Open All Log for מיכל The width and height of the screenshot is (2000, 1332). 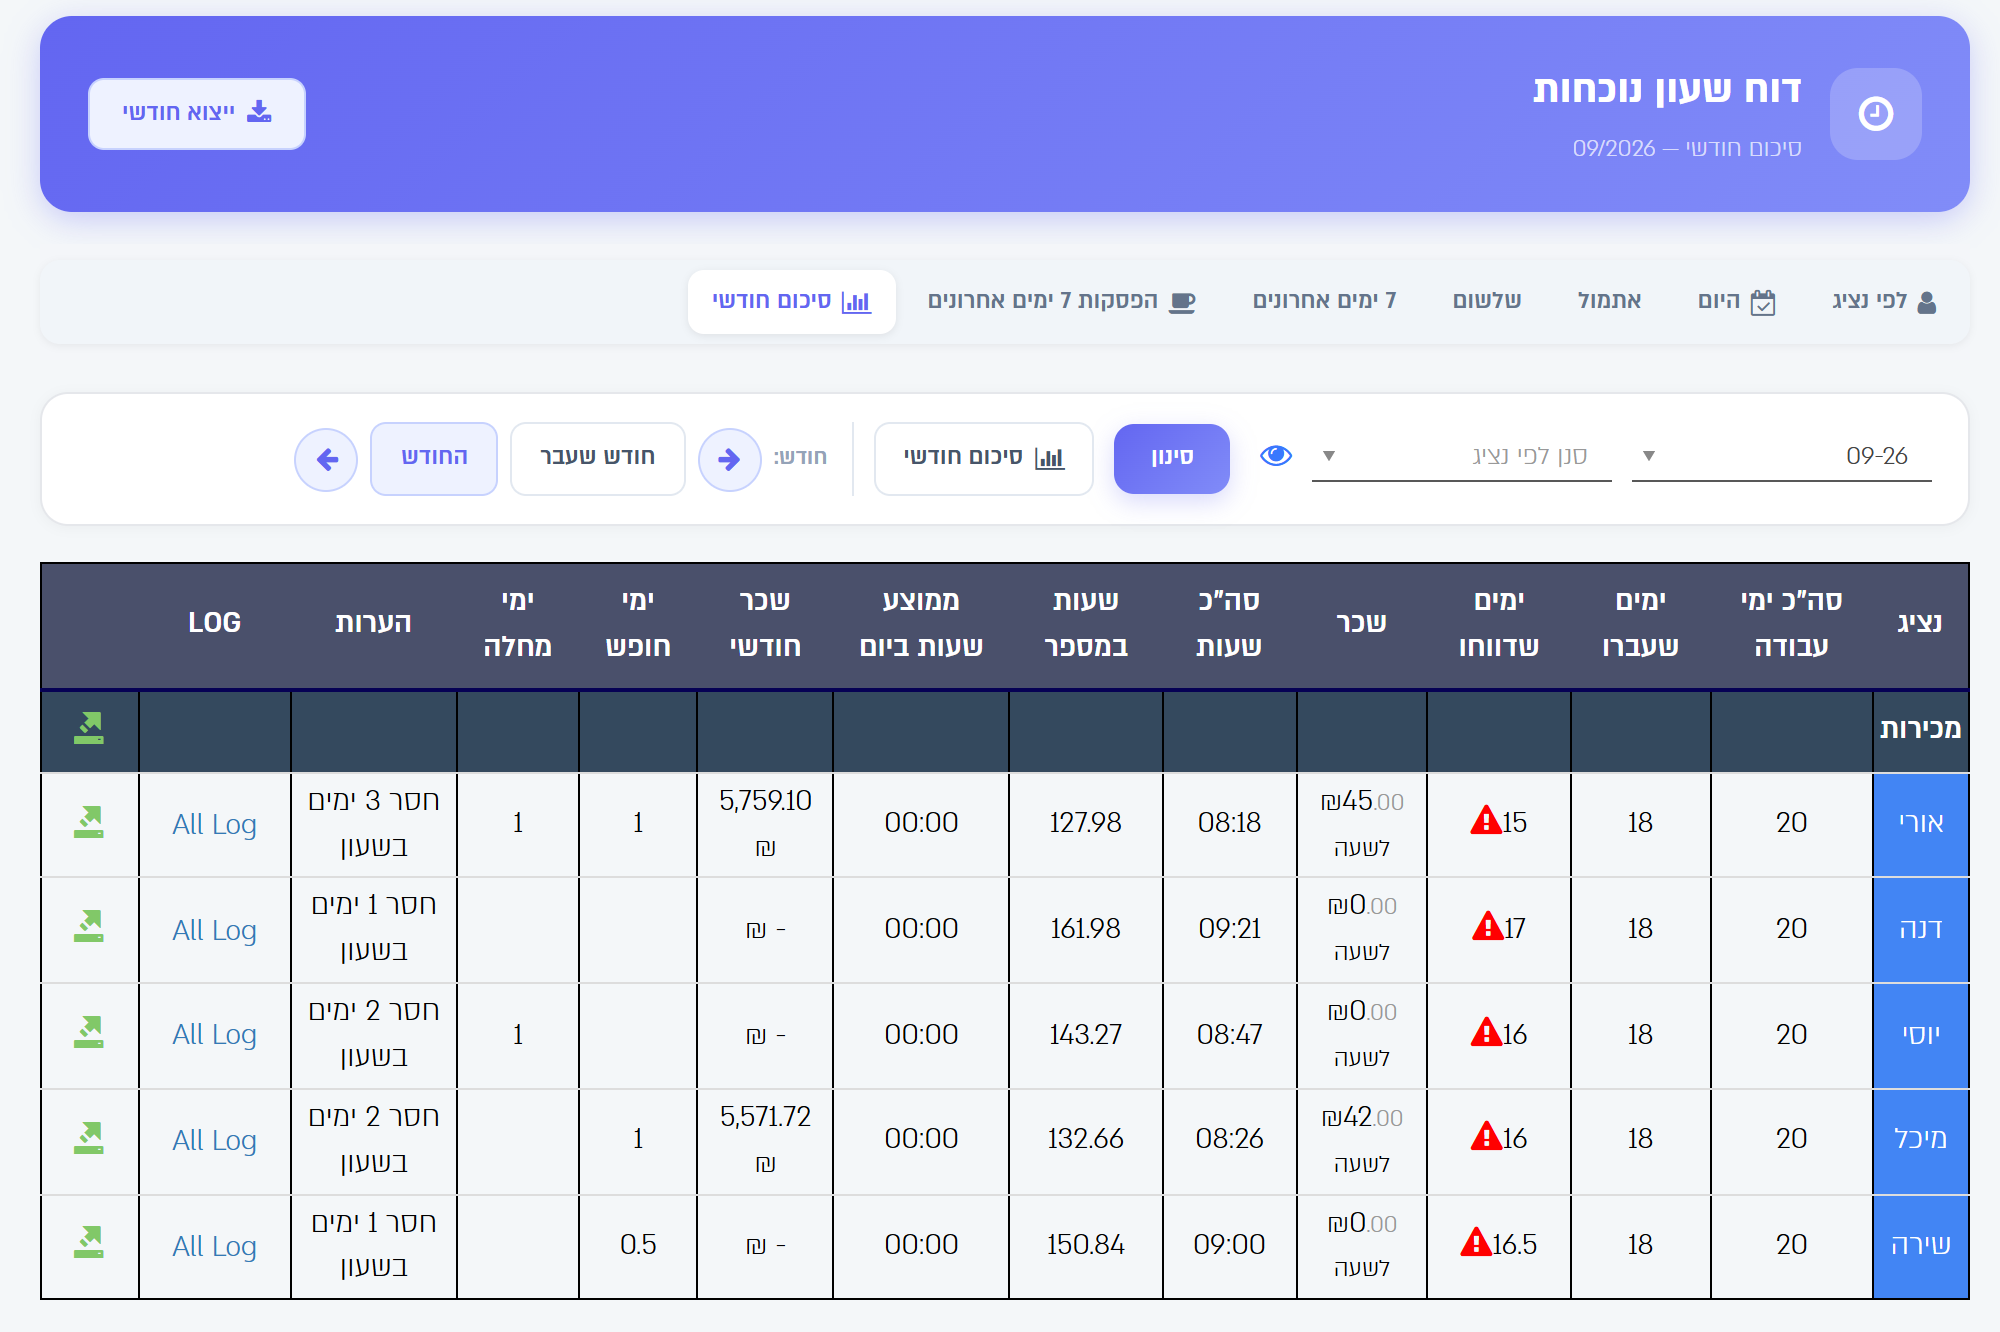pyautogui.click(x=214, y=1140)
